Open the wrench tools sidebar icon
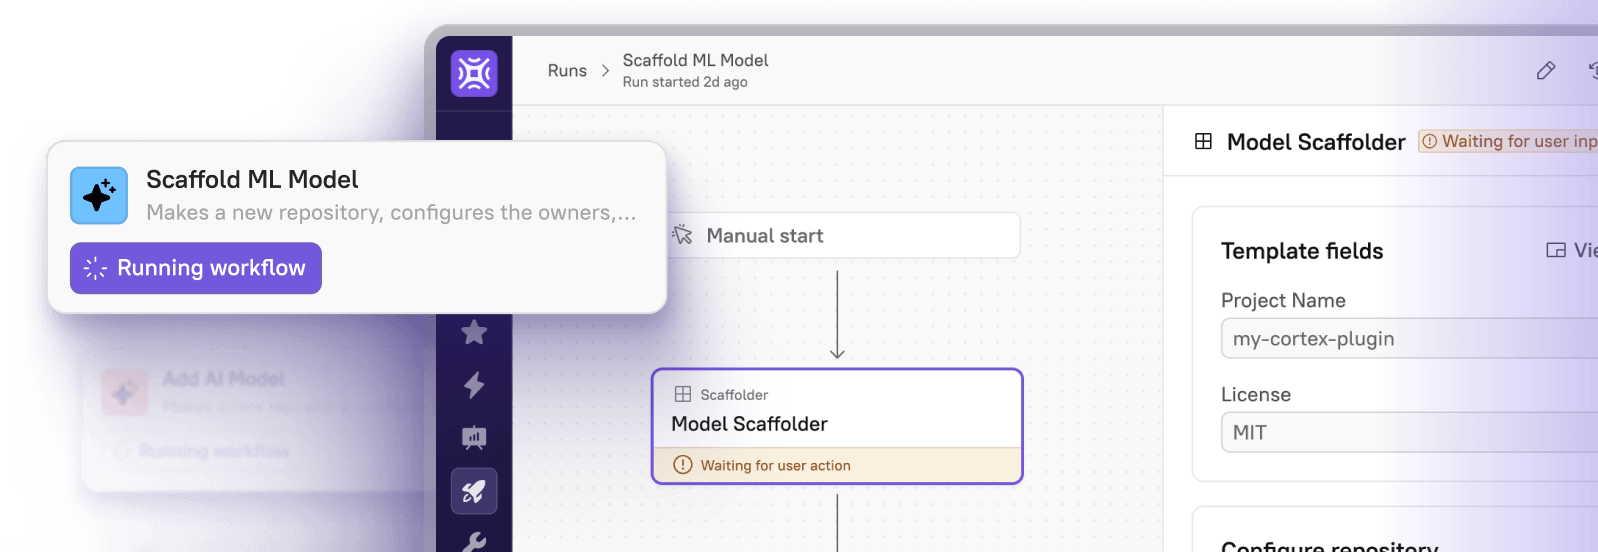The image size is (1598, 552). [x=474, y=541]
